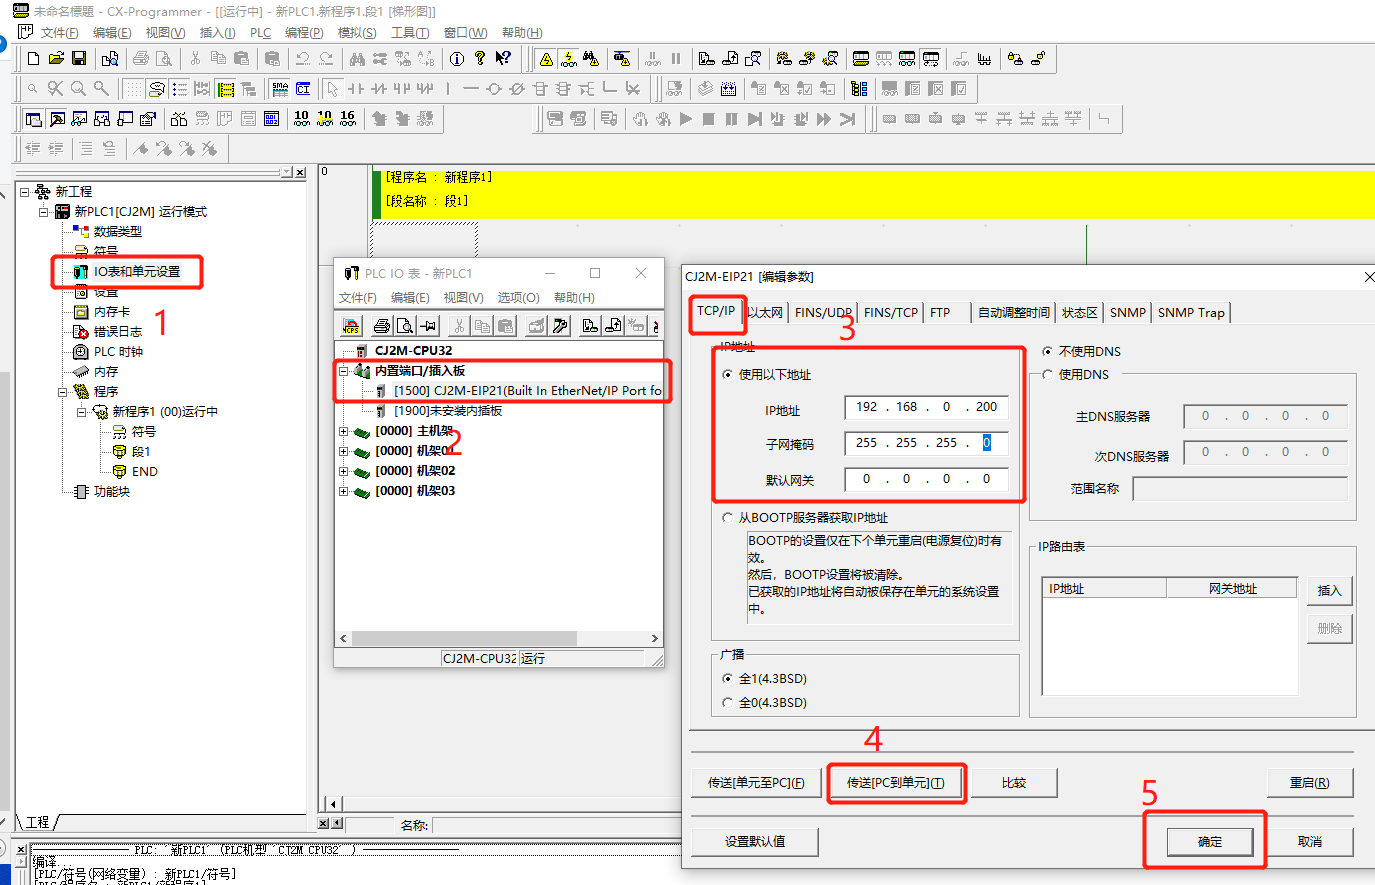Open the 自动调整时间 tab
The height and width of the screenshot is (885, 1375).
(1013, 312)
